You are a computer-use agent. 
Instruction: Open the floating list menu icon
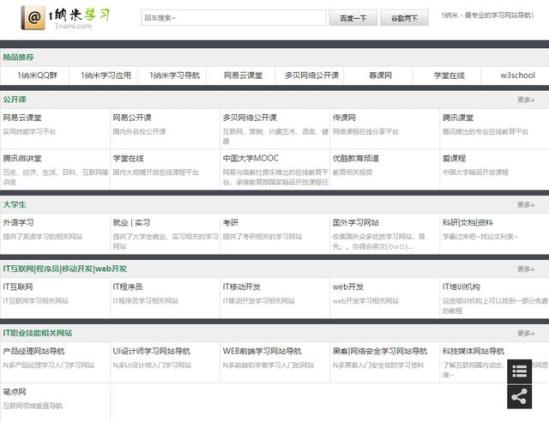pyautogui.click(x=519, y=371)
